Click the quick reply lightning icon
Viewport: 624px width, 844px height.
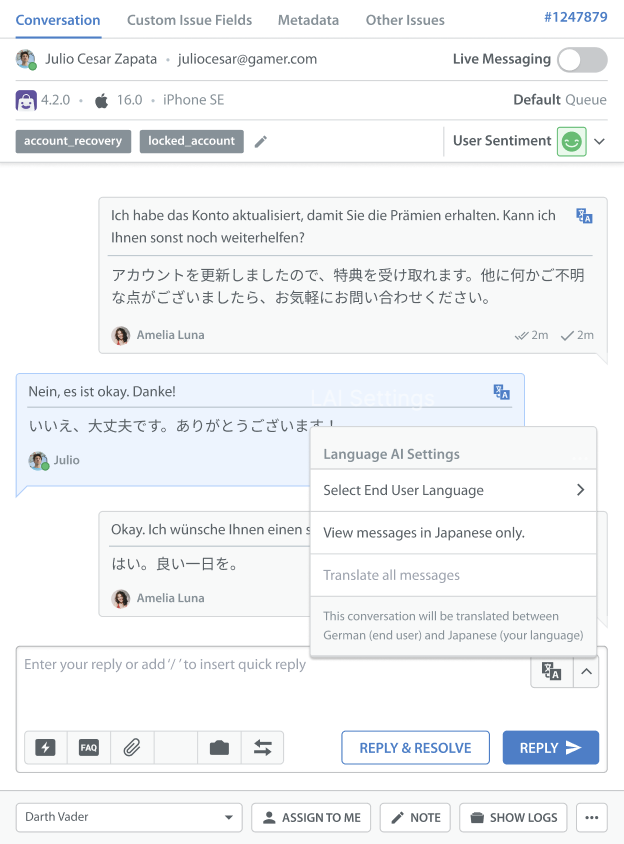tap(45, 748)
